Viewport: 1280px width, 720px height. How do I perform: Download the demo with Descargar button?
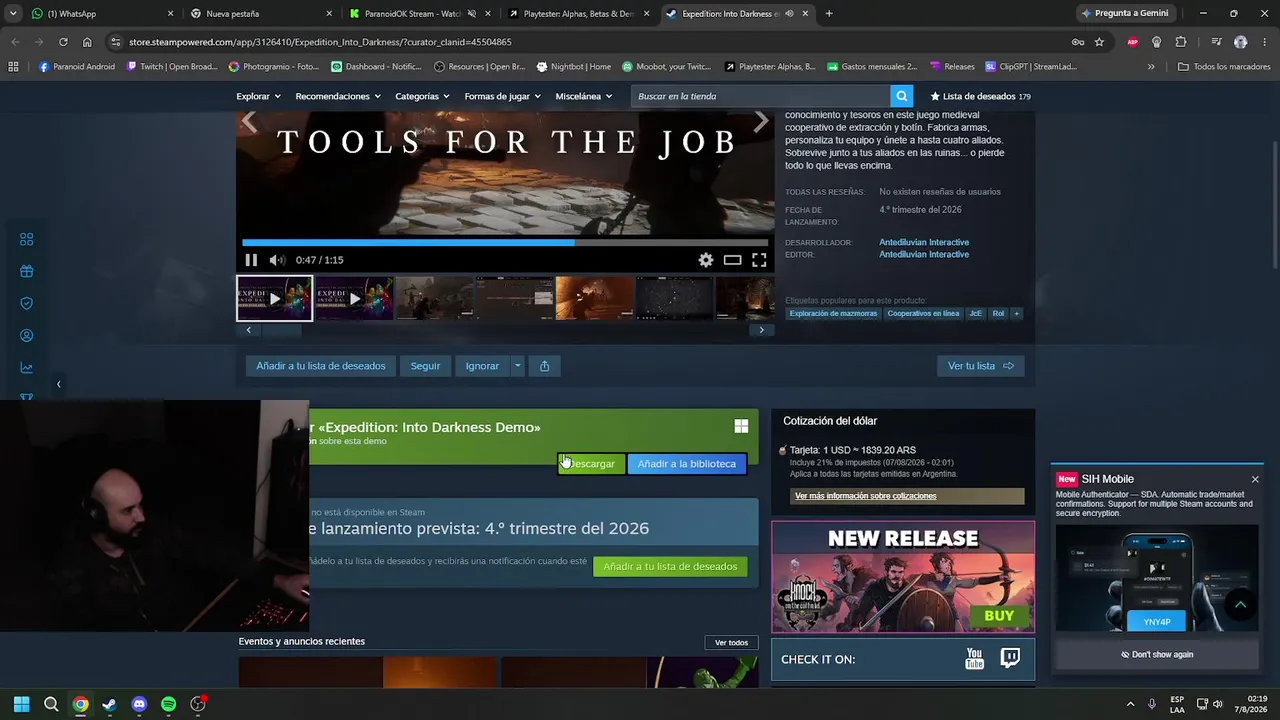tap(591, 464)
